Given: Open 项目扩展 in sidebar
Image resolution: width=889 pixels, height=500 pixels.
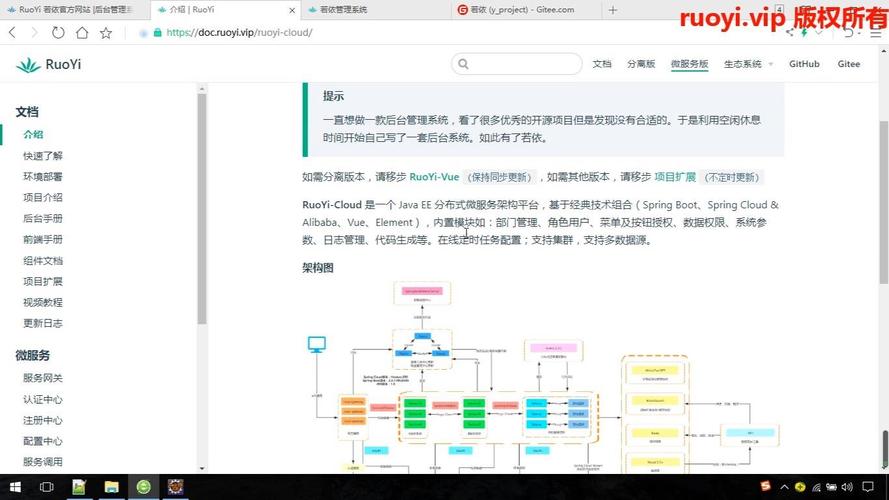Looking at the screenshot, I should click(x=43, y=281).
